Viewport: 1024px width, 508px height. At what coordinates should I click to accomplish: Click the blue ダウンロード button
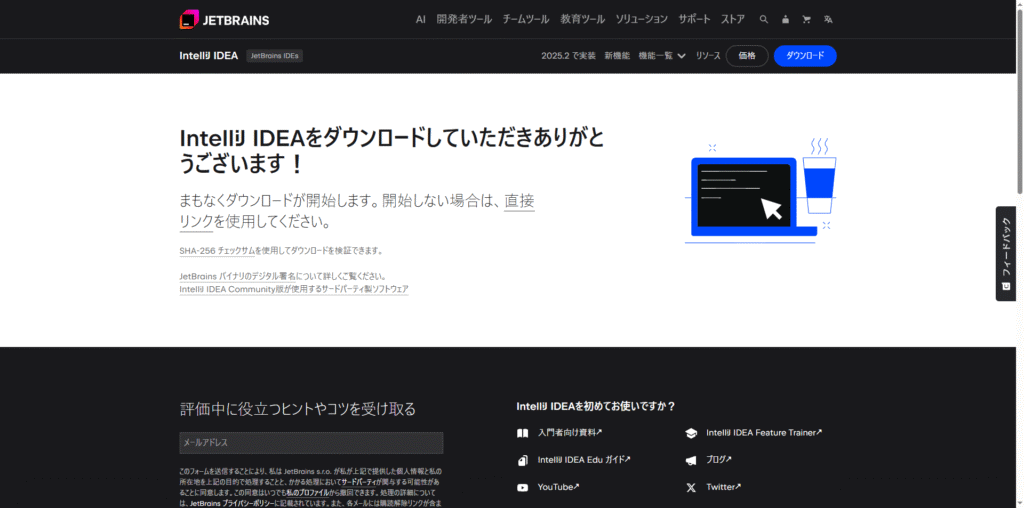805,56
